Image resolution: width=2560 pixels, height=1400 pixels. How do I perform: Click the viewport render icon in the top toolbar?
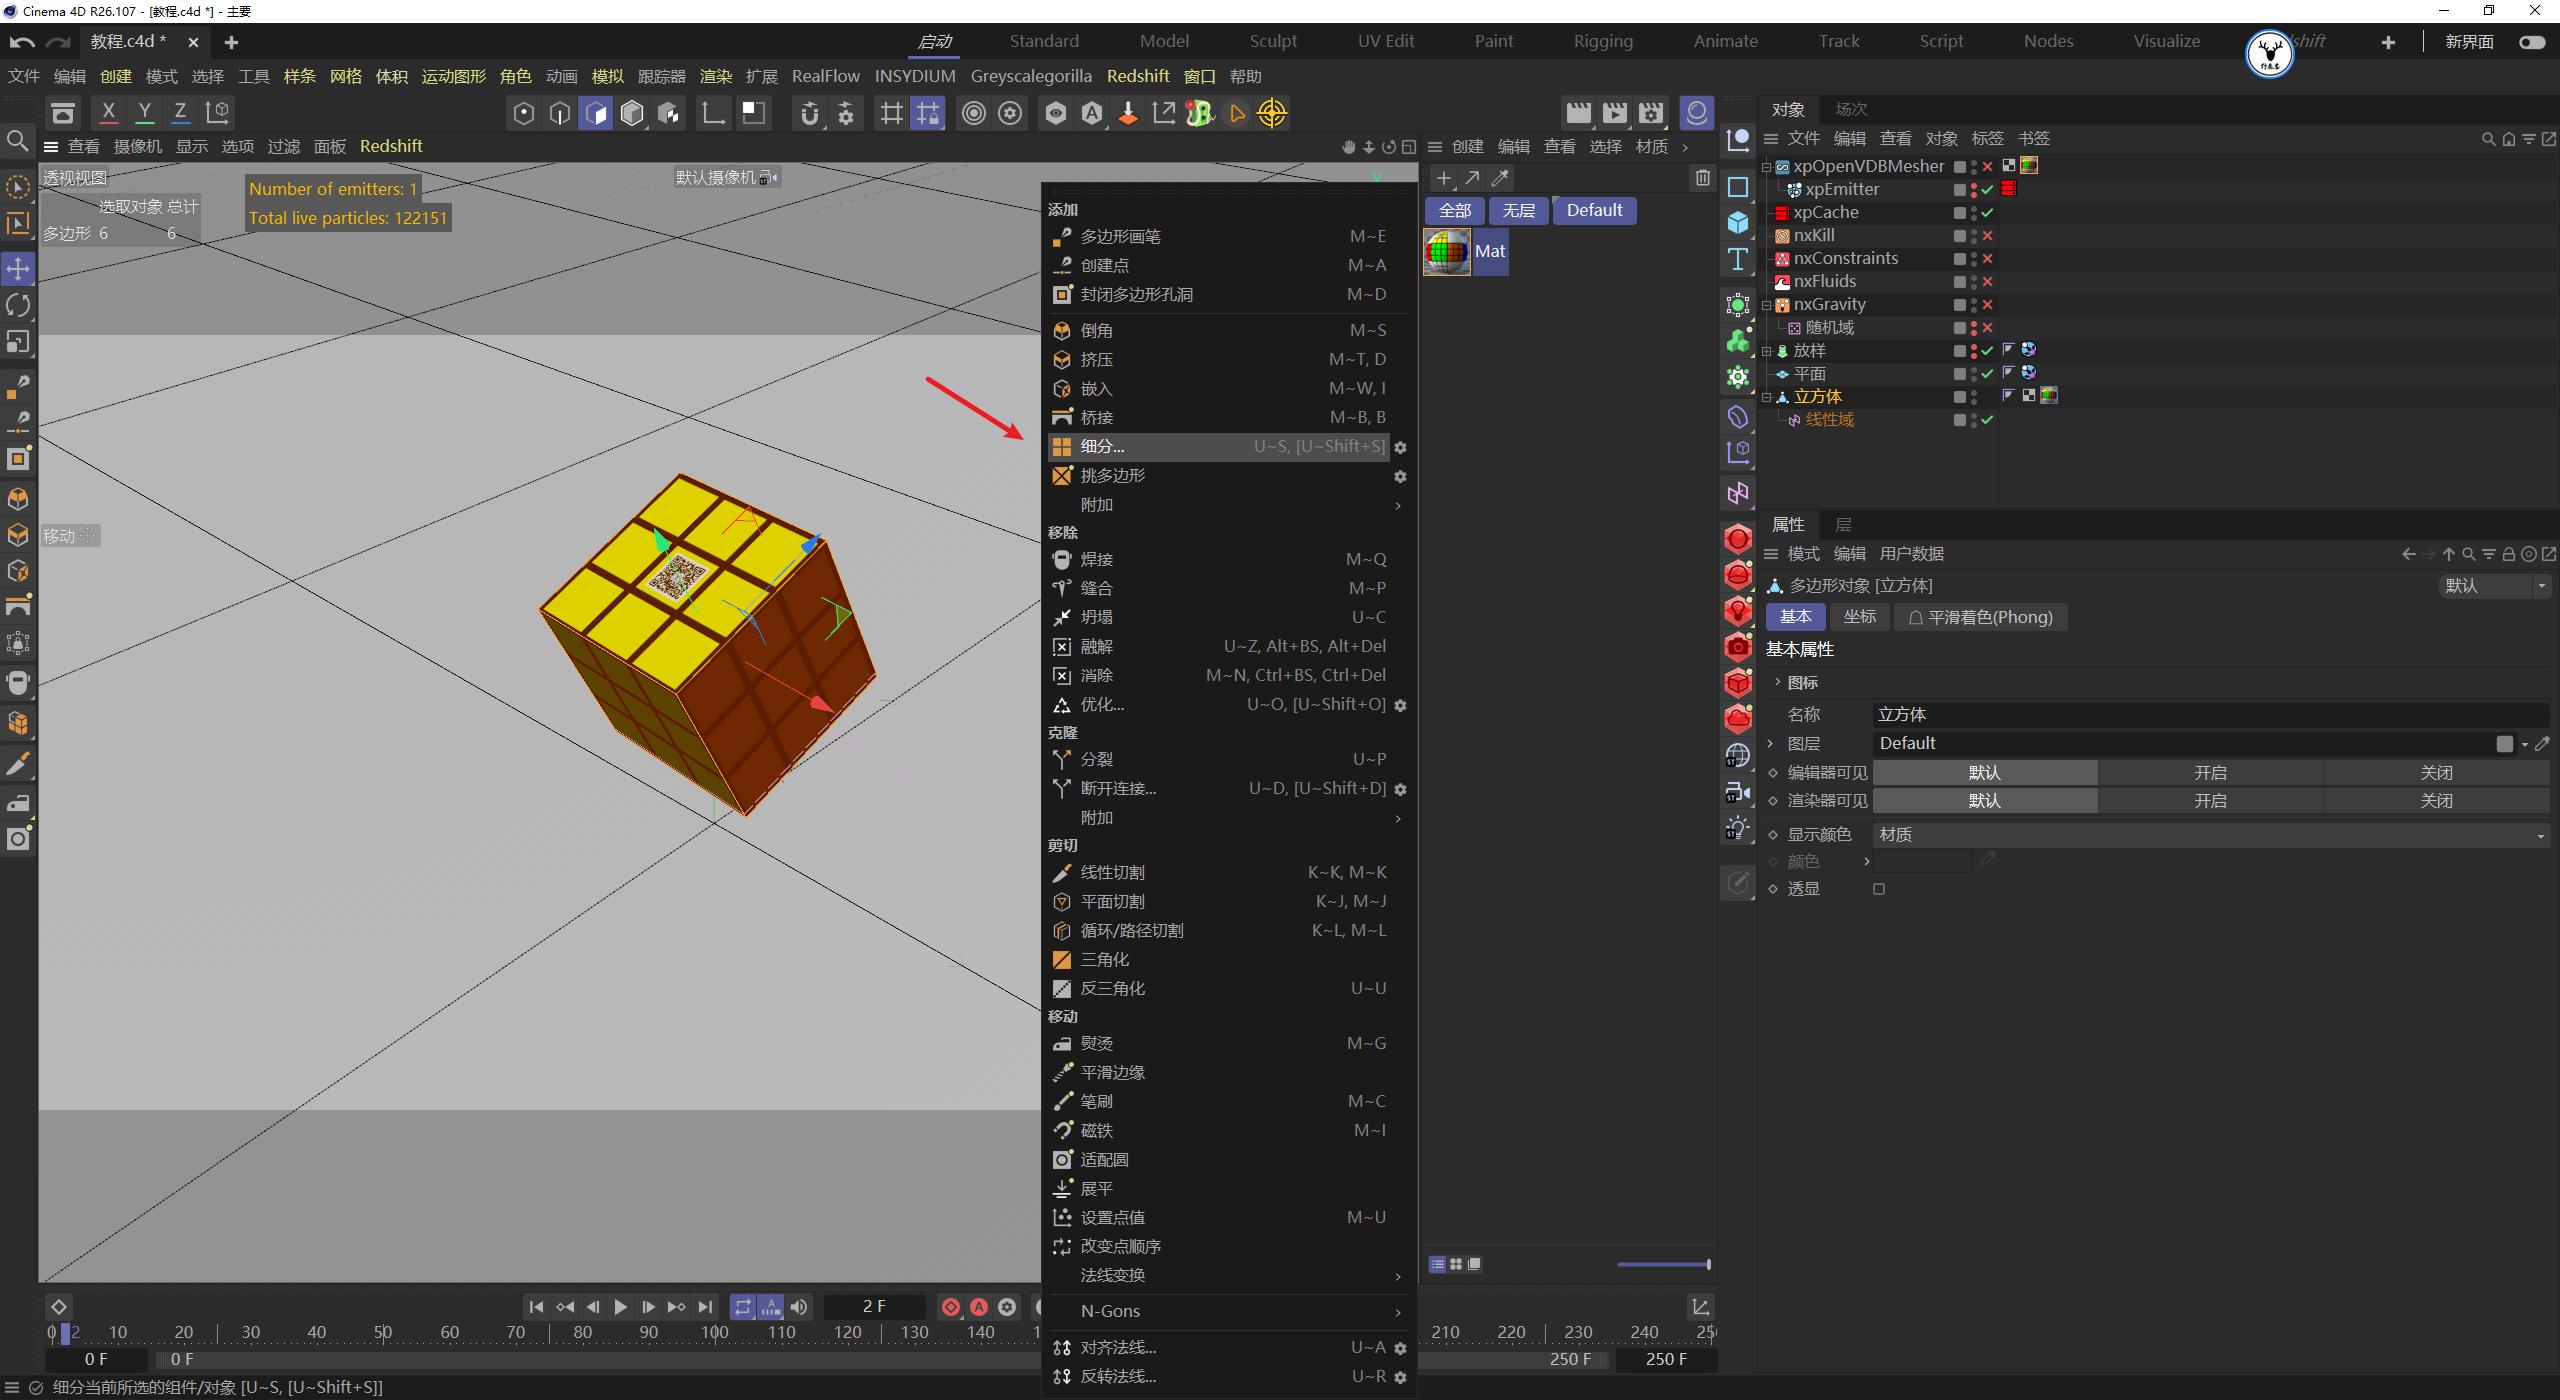[x=1578, y=113]
